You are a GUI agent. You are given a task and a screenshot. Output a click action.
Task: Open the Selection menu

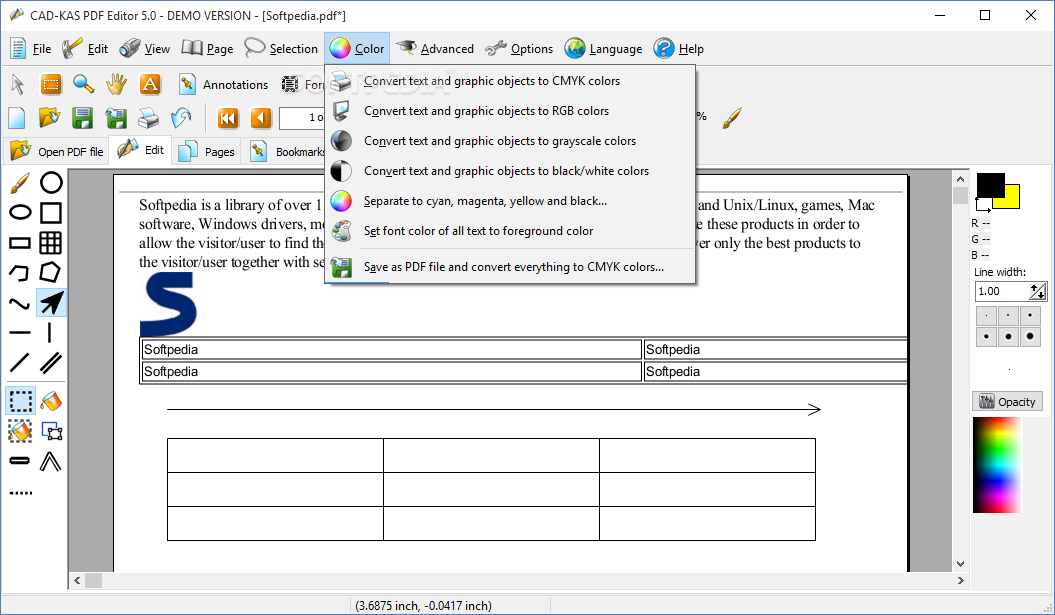click(281, 48)
